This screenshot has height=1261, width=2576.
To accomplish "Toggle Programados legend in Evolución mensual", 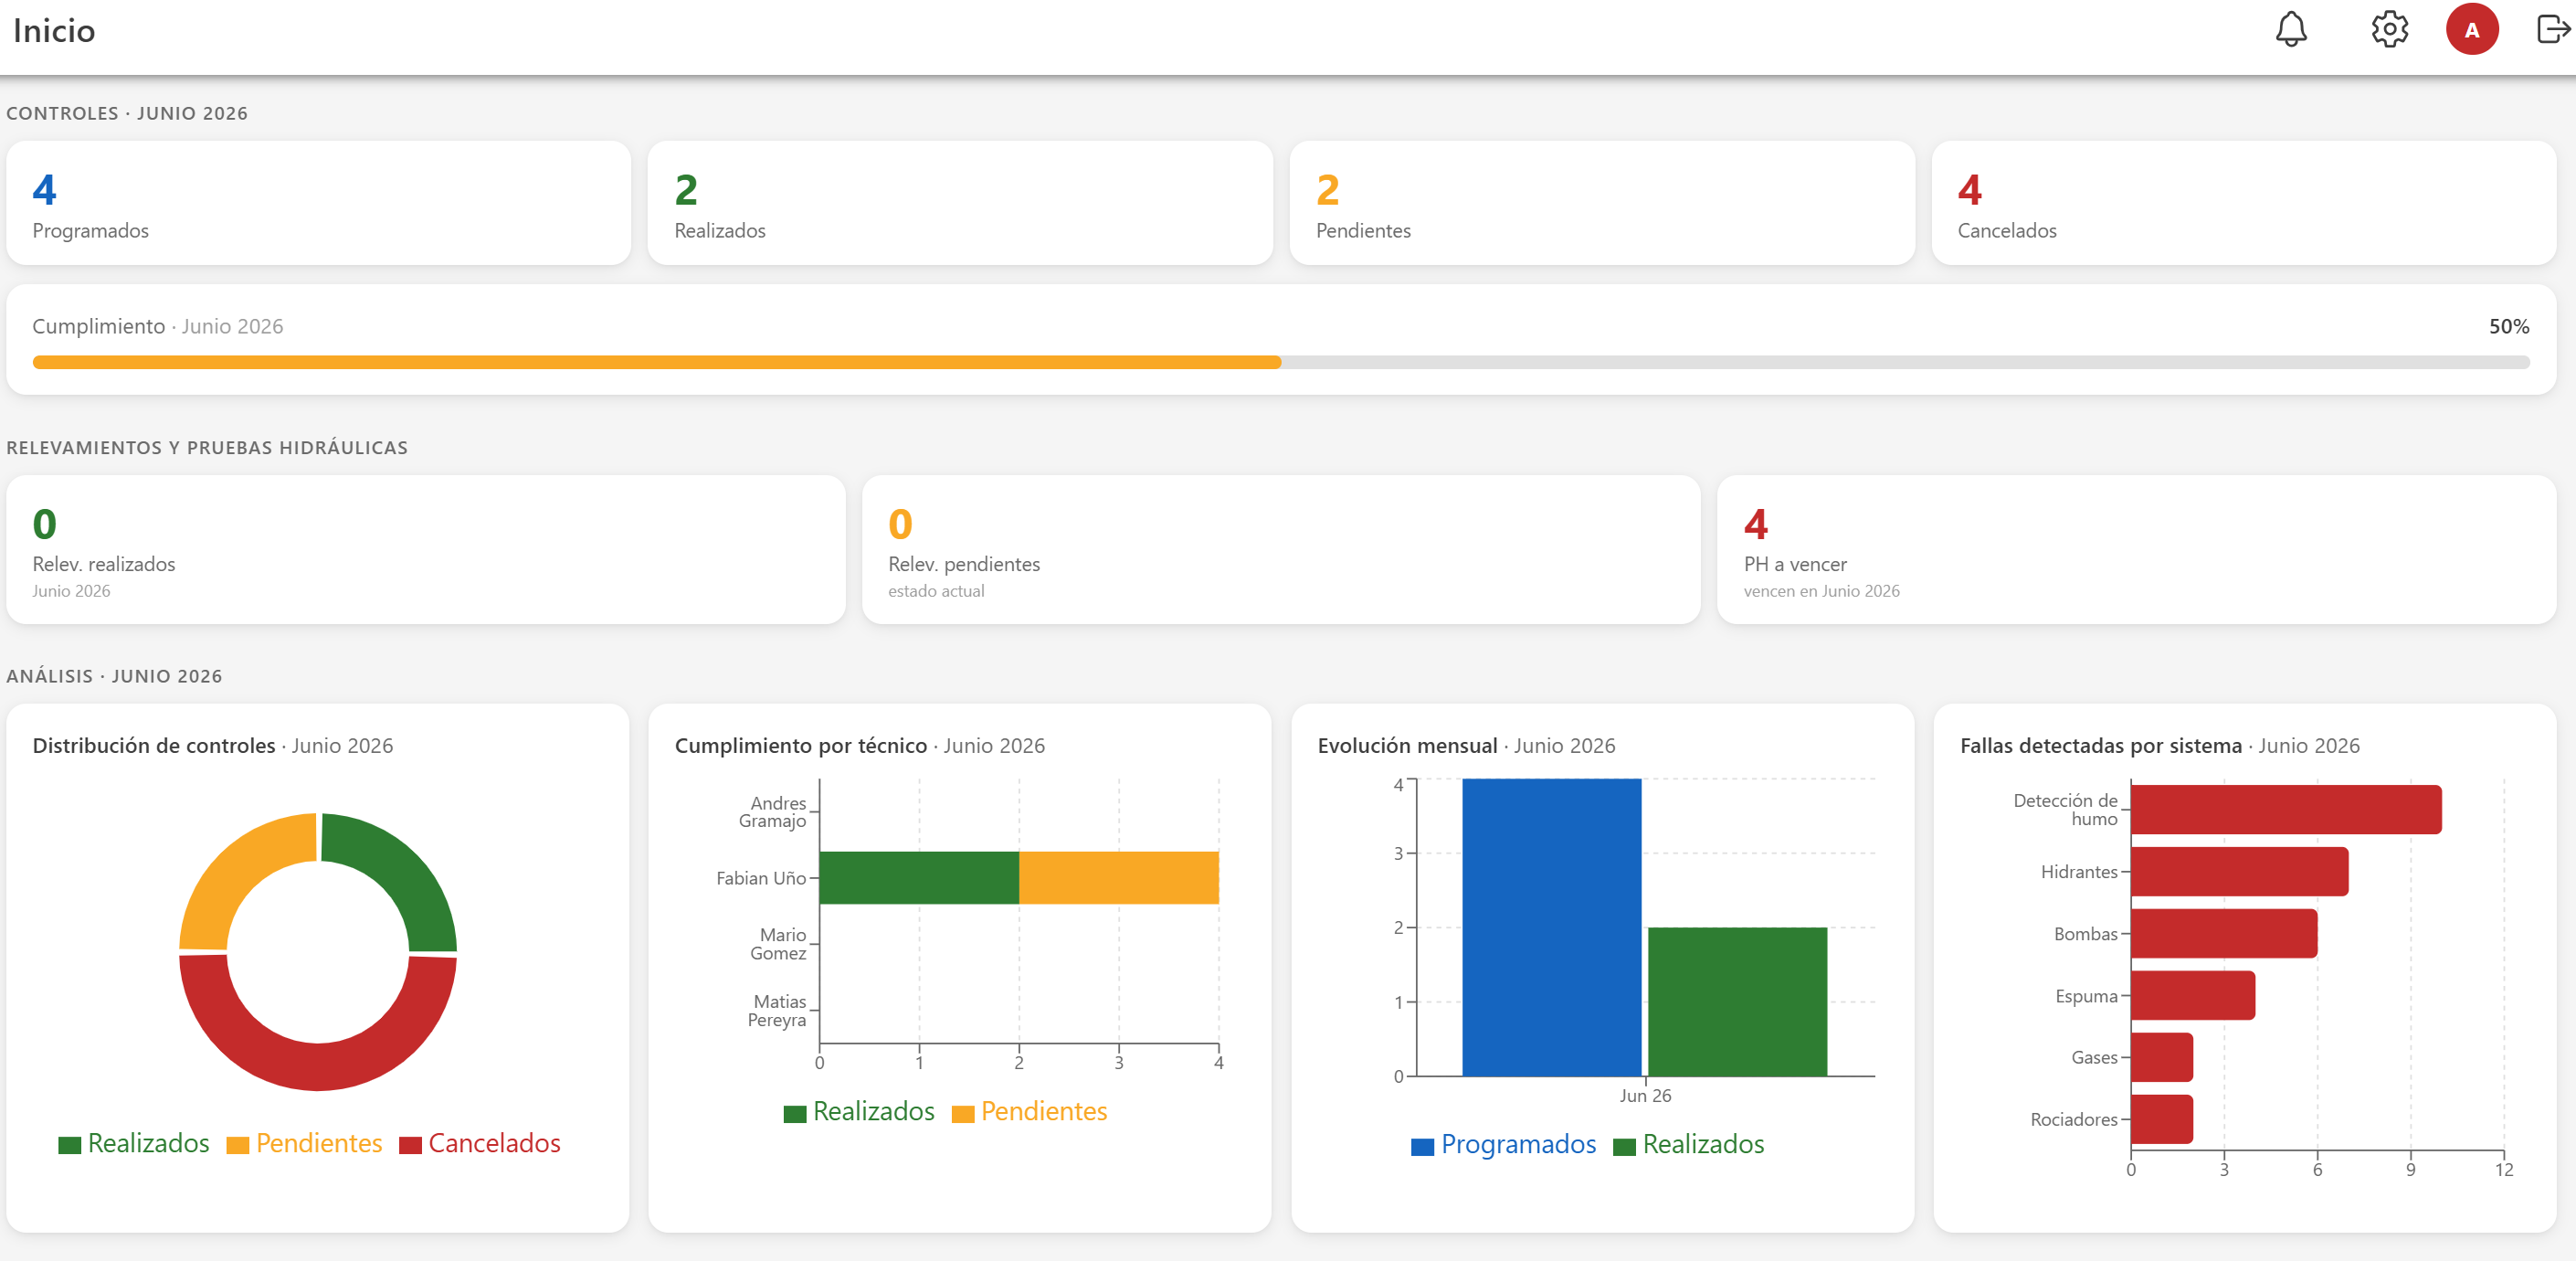I will tap(1503, 1144).
